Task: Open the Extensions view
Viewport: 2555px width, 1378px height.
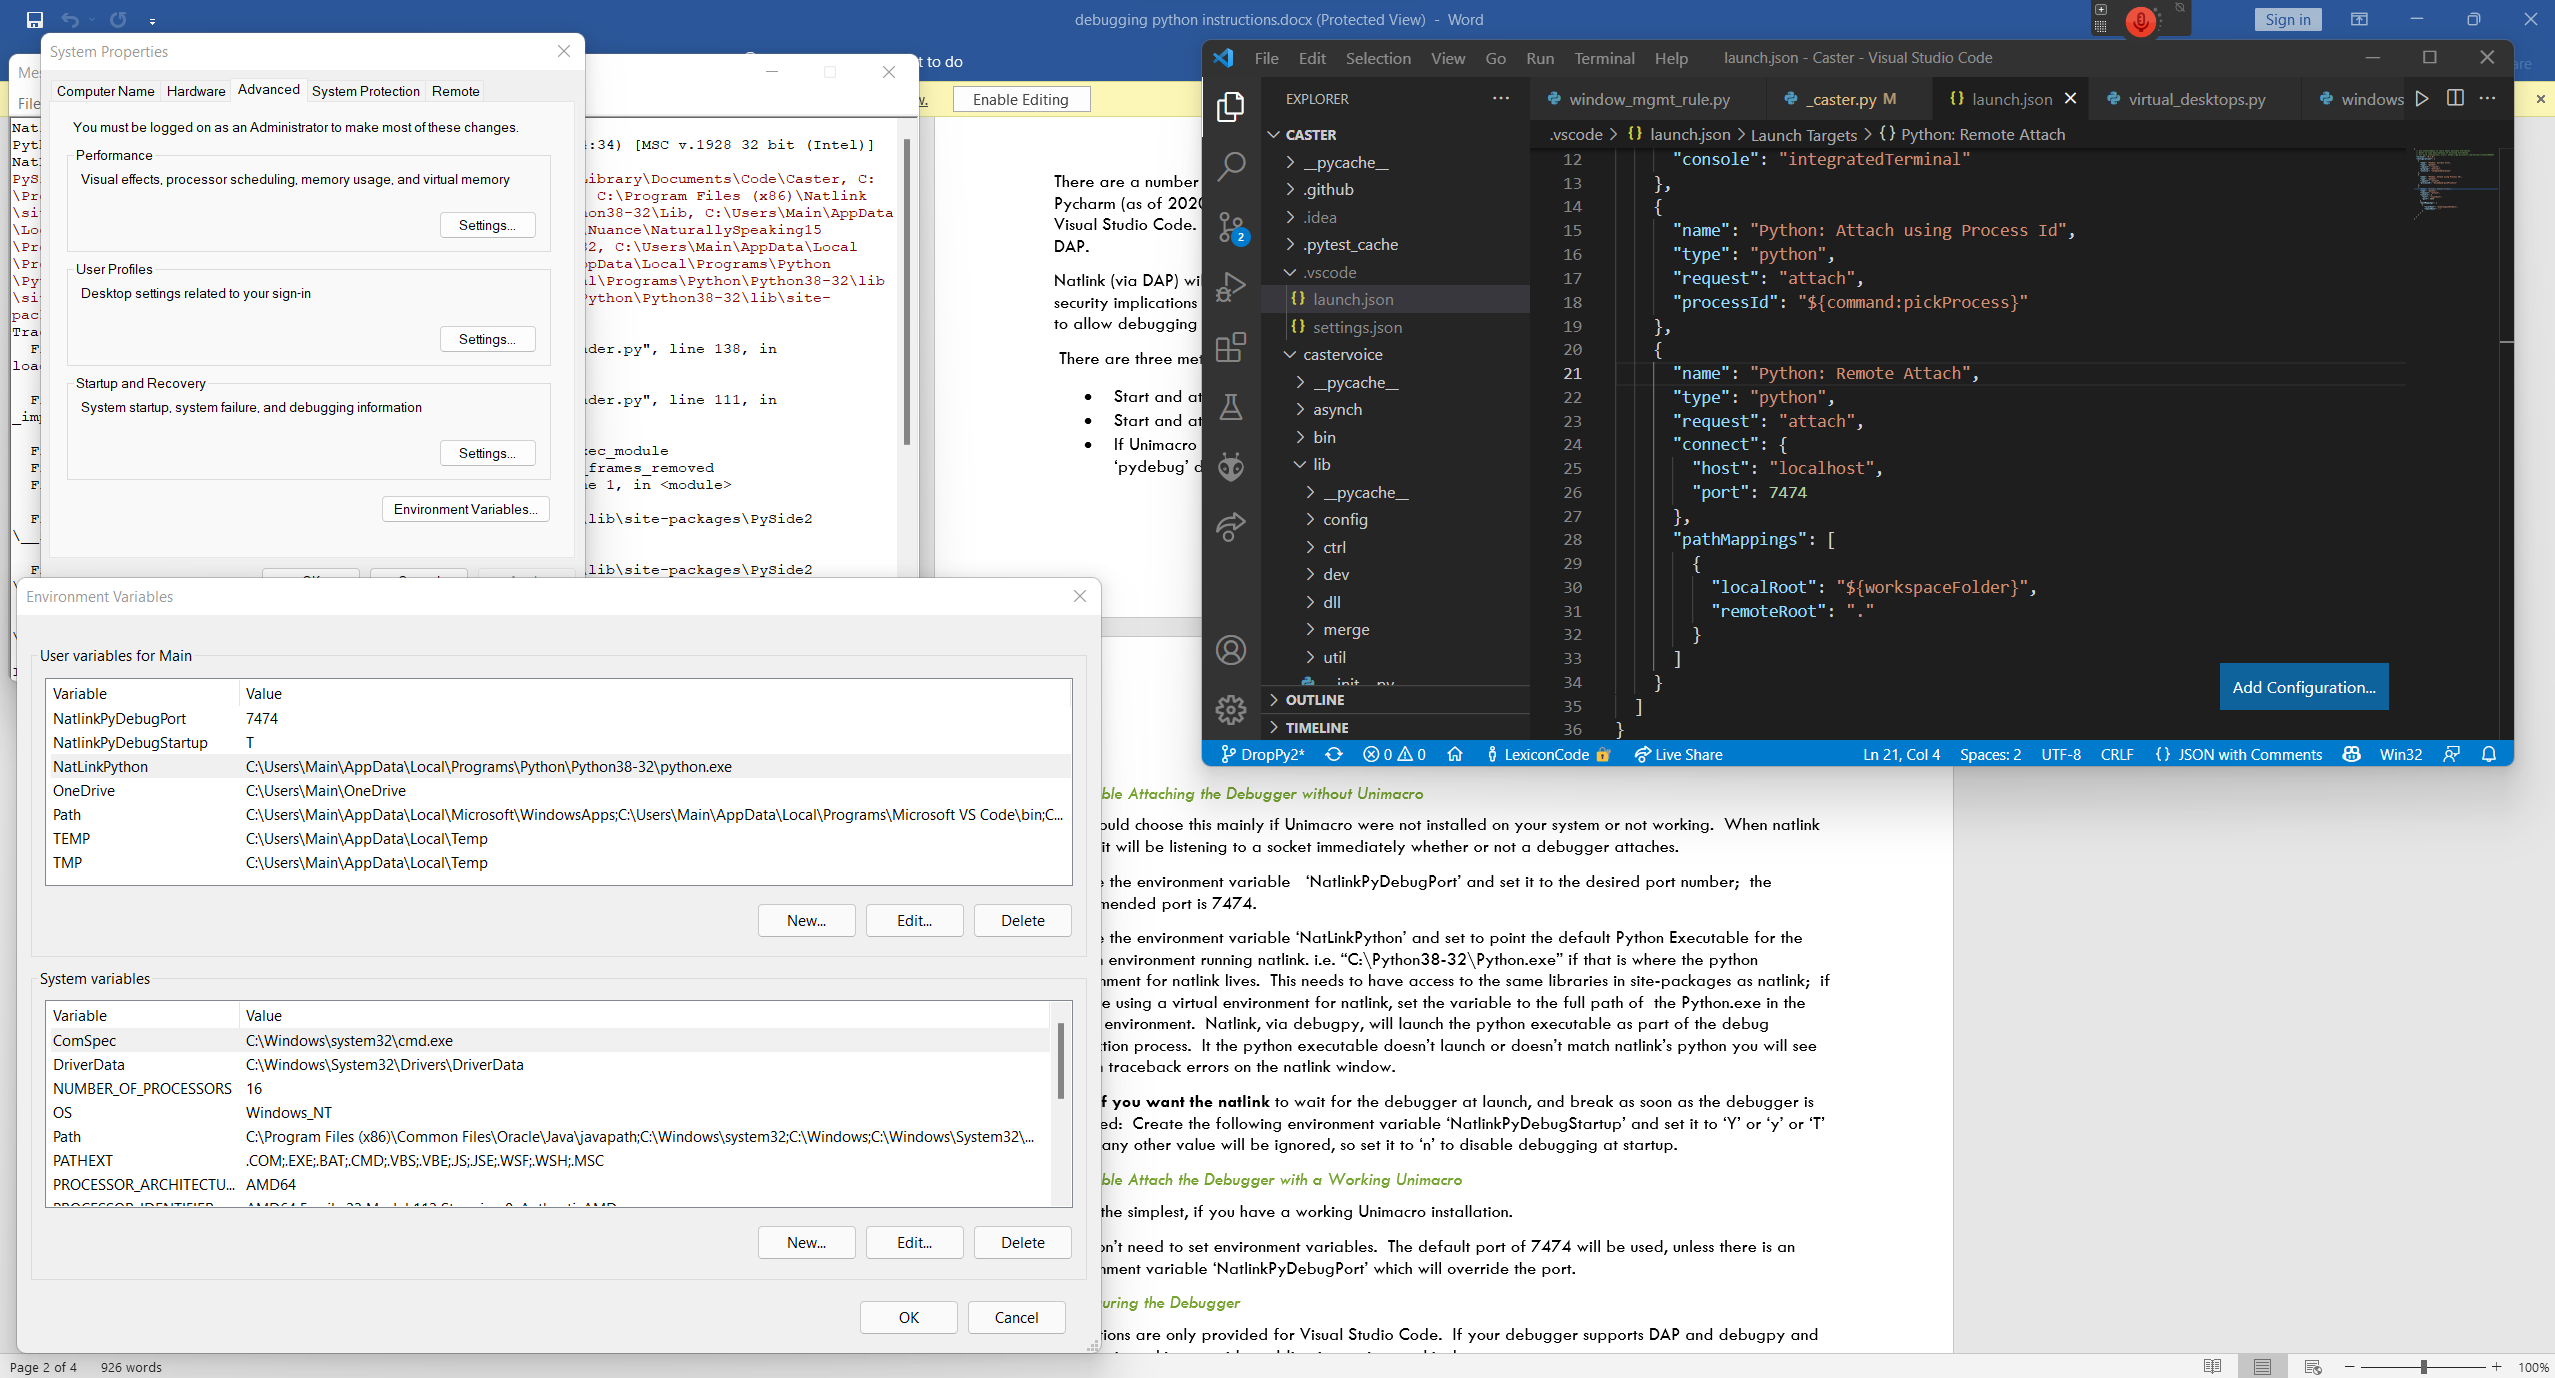Action: pyautogui.click(x=1231, y=347)
